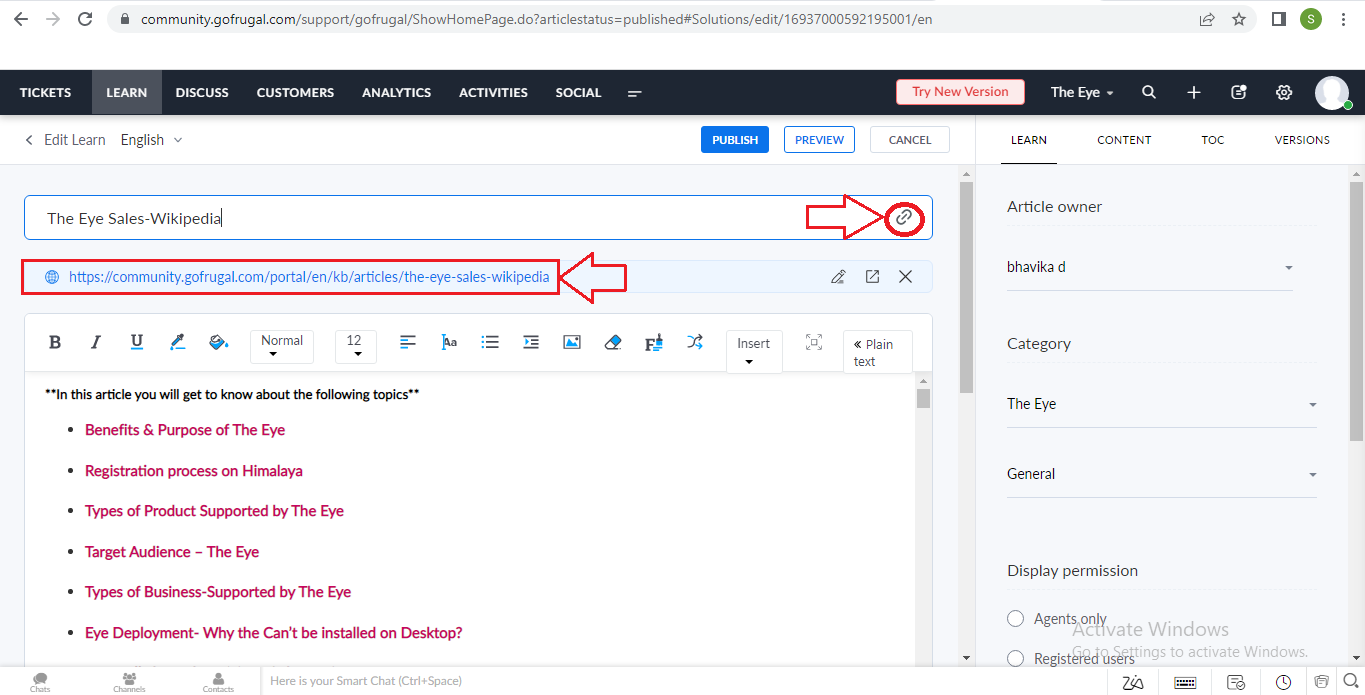Image resolution: width=1365 pixels, height=695 pixels.
Task: Edit the permalink with the pencil icon
Action: point(839,277)
